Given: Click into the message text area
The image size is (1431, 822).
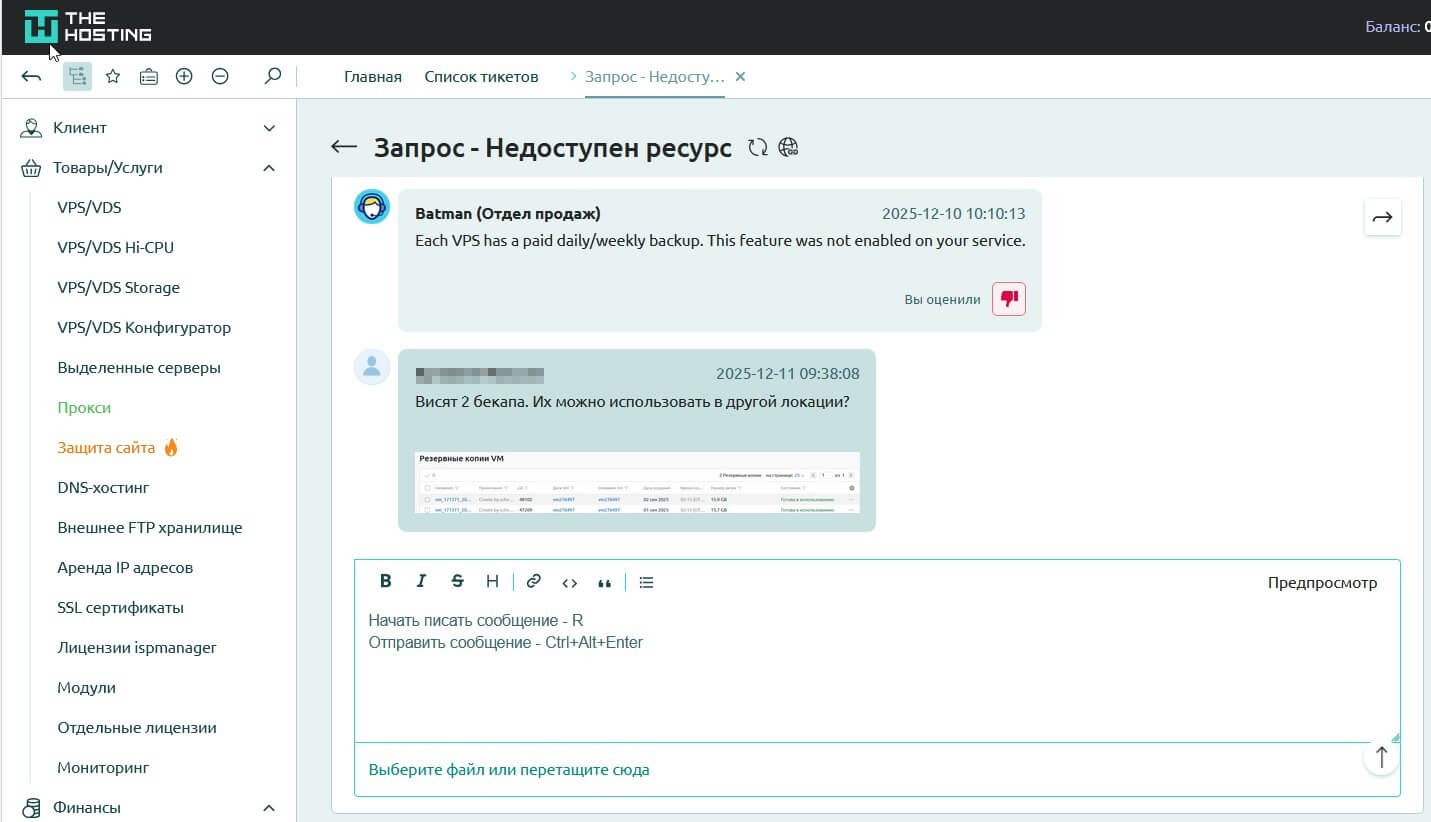Looking at the screenshot, I should [876, 670].
